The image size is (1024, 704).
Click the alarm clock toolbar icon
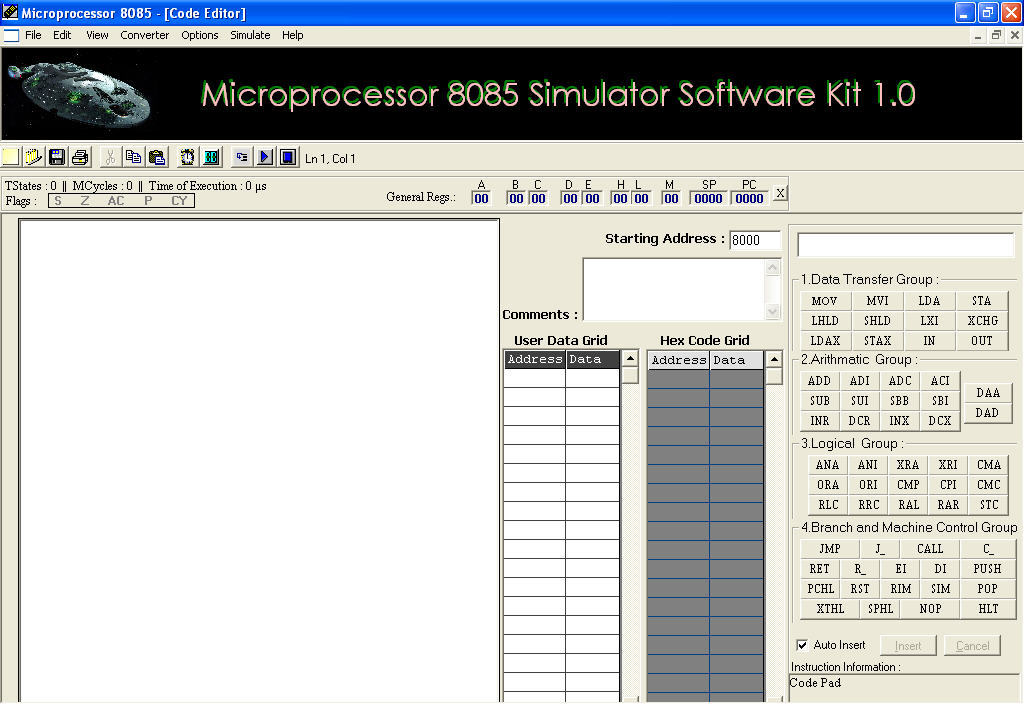coord(187,157)
